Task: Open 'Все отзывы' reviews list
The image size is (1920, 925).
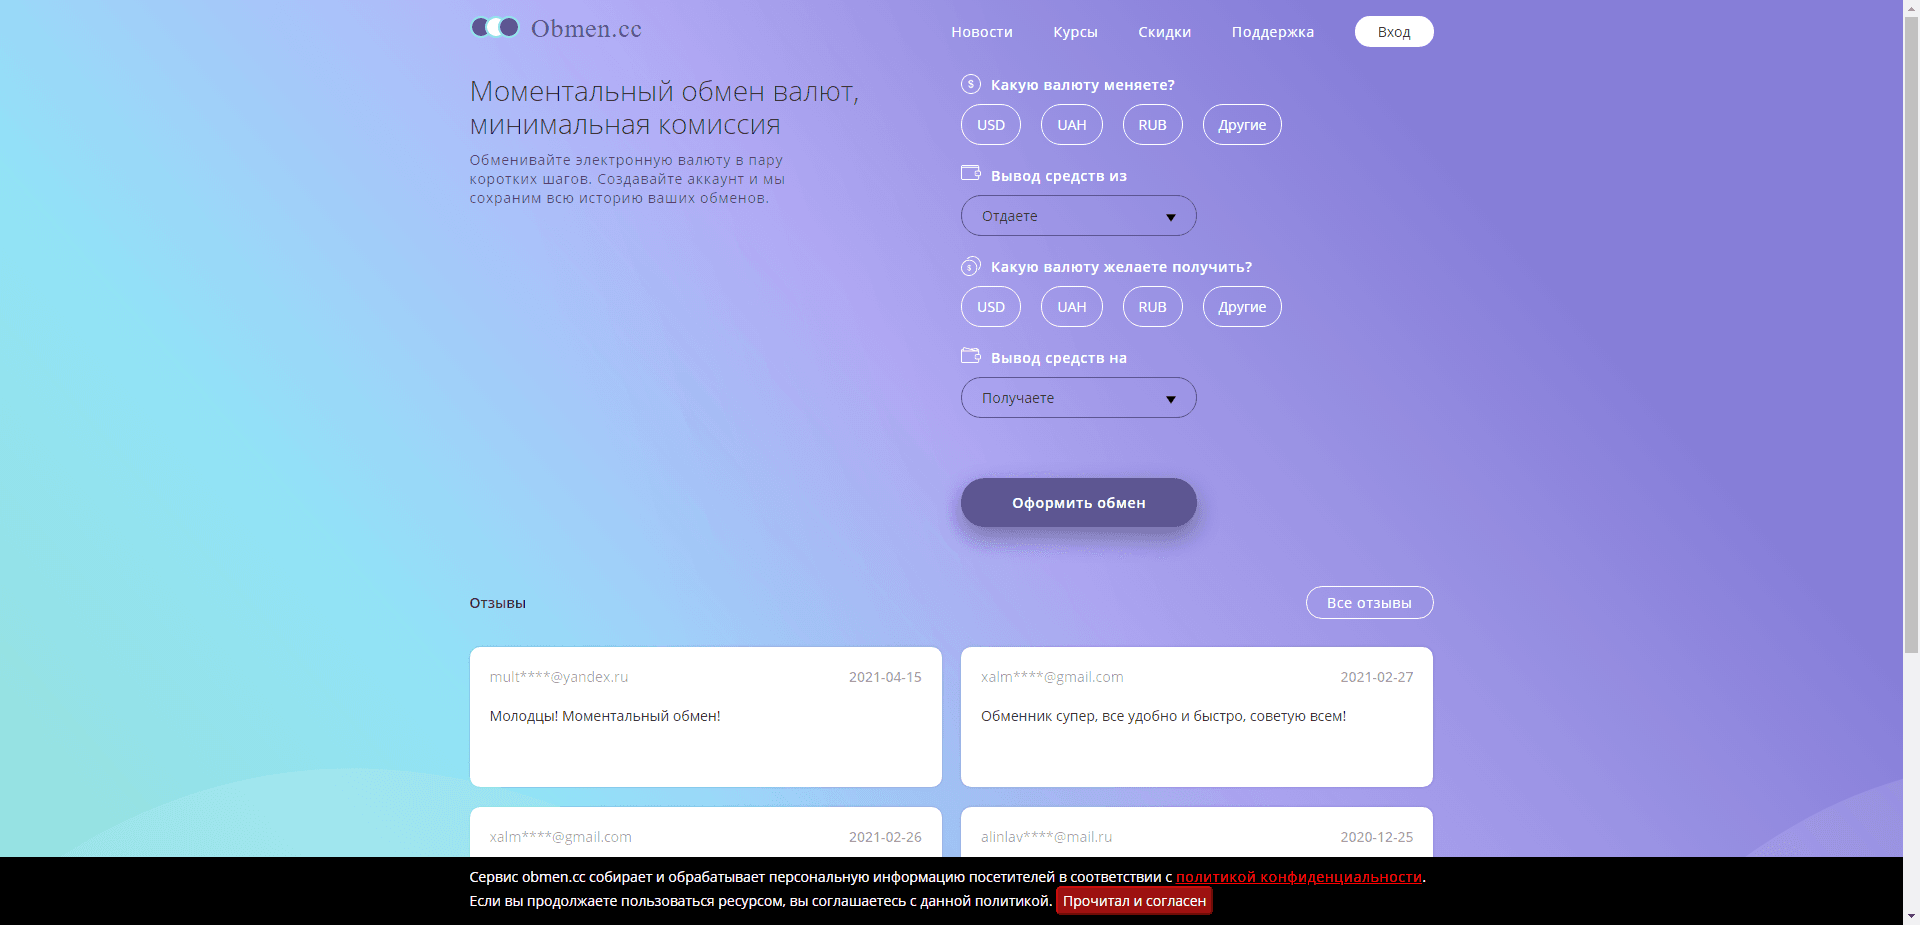Action: tap(1368, 603)
